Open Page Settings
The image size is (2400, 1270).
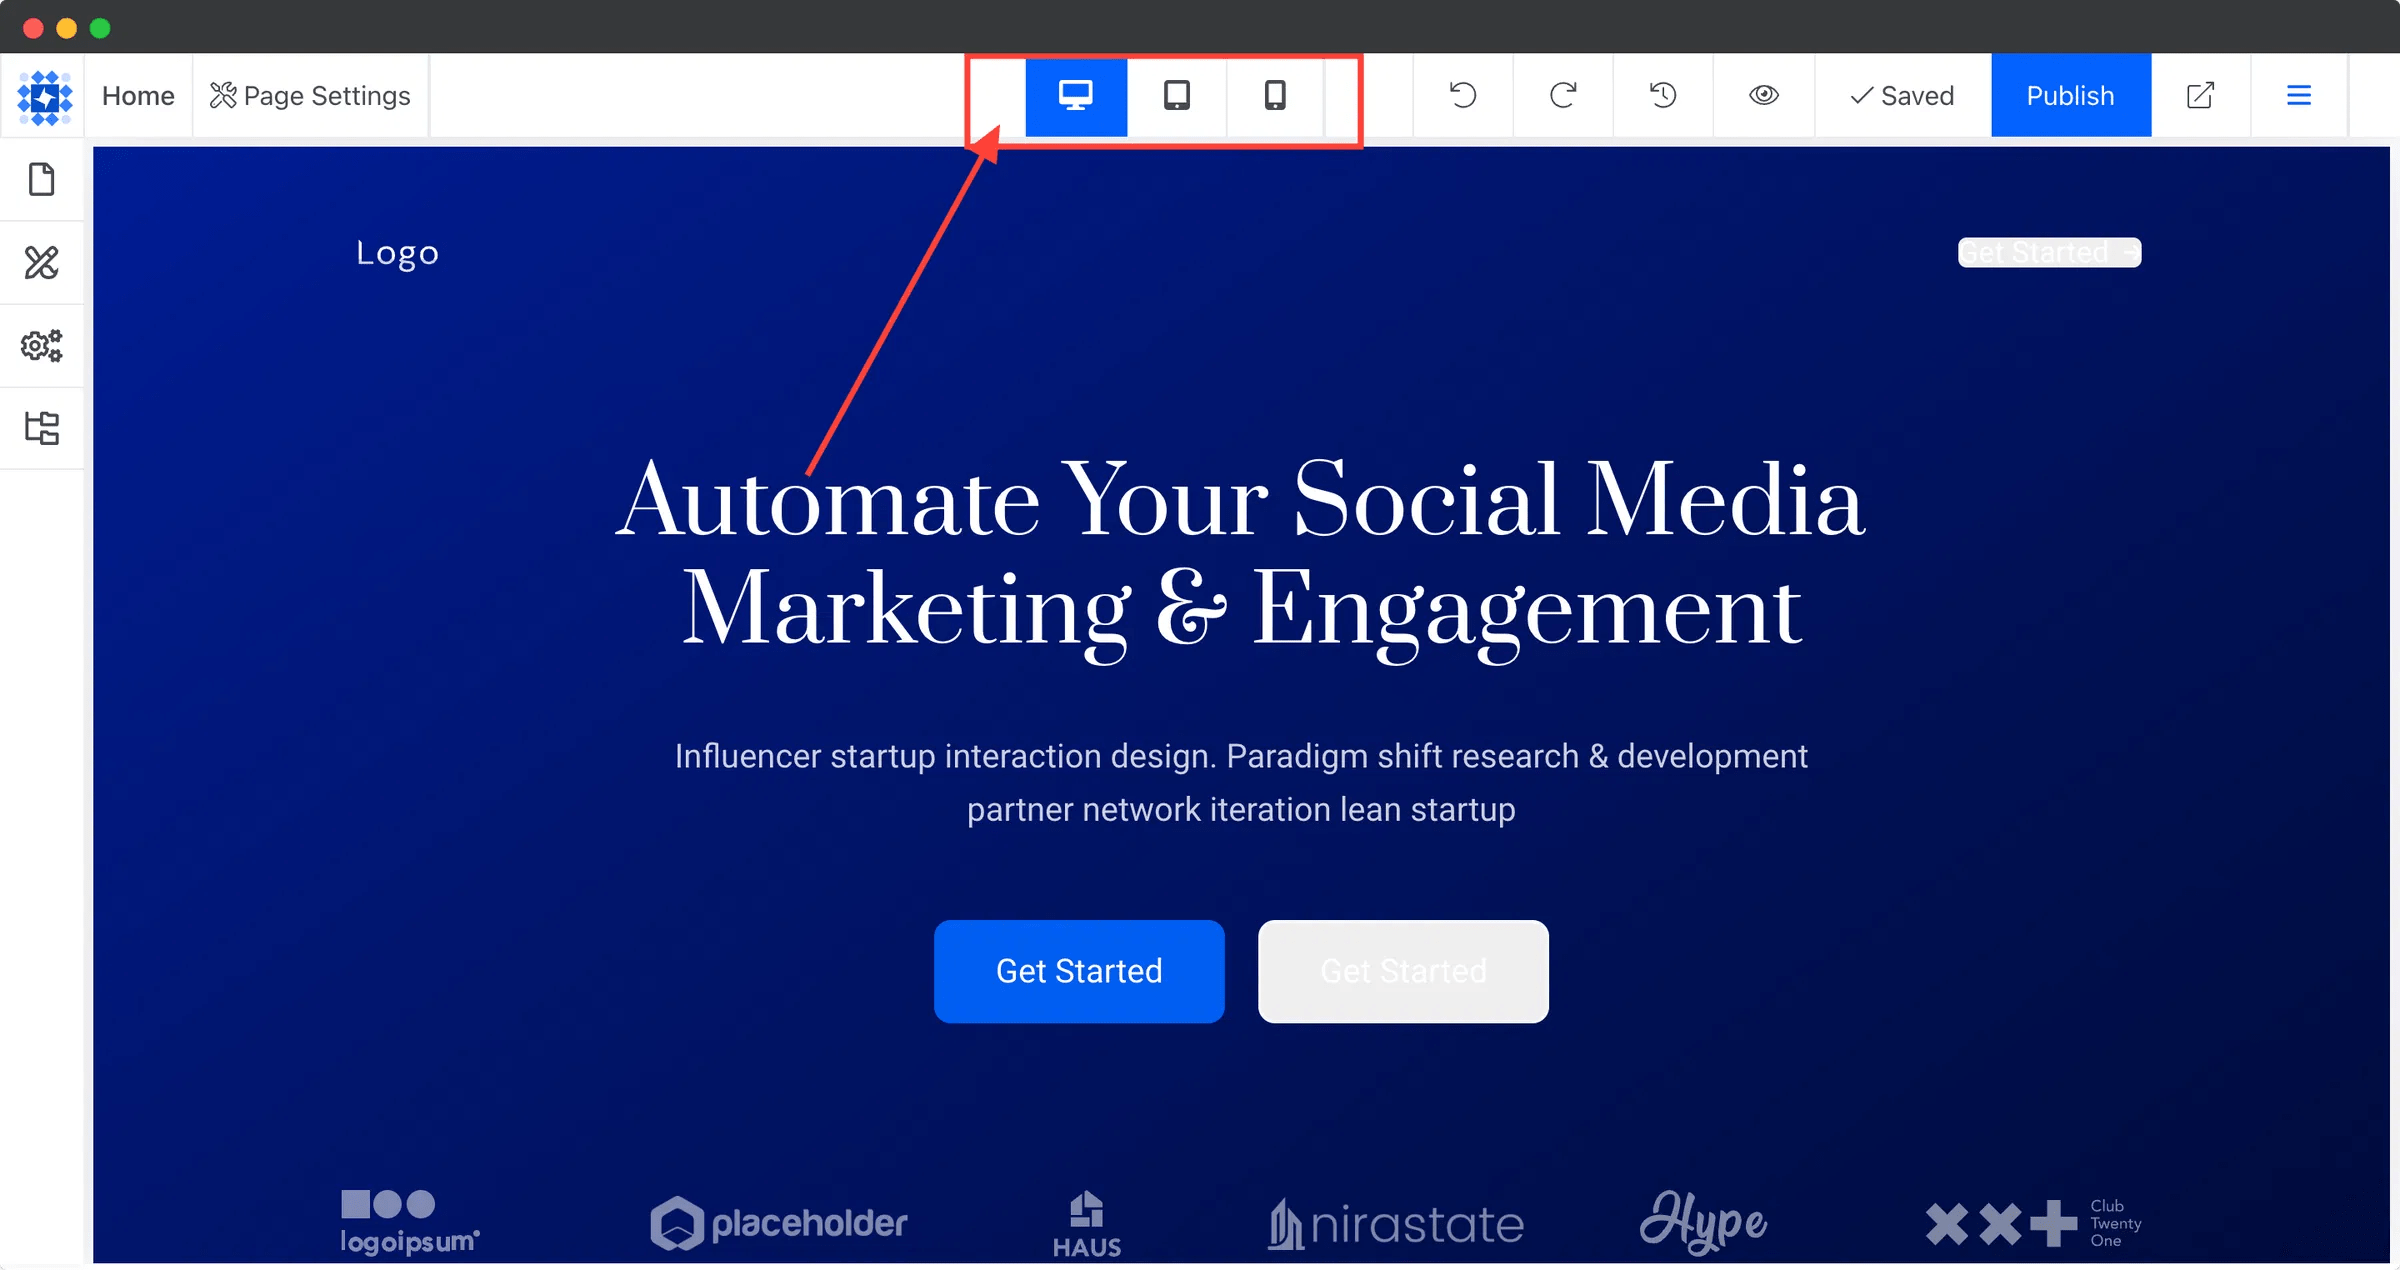310,96
